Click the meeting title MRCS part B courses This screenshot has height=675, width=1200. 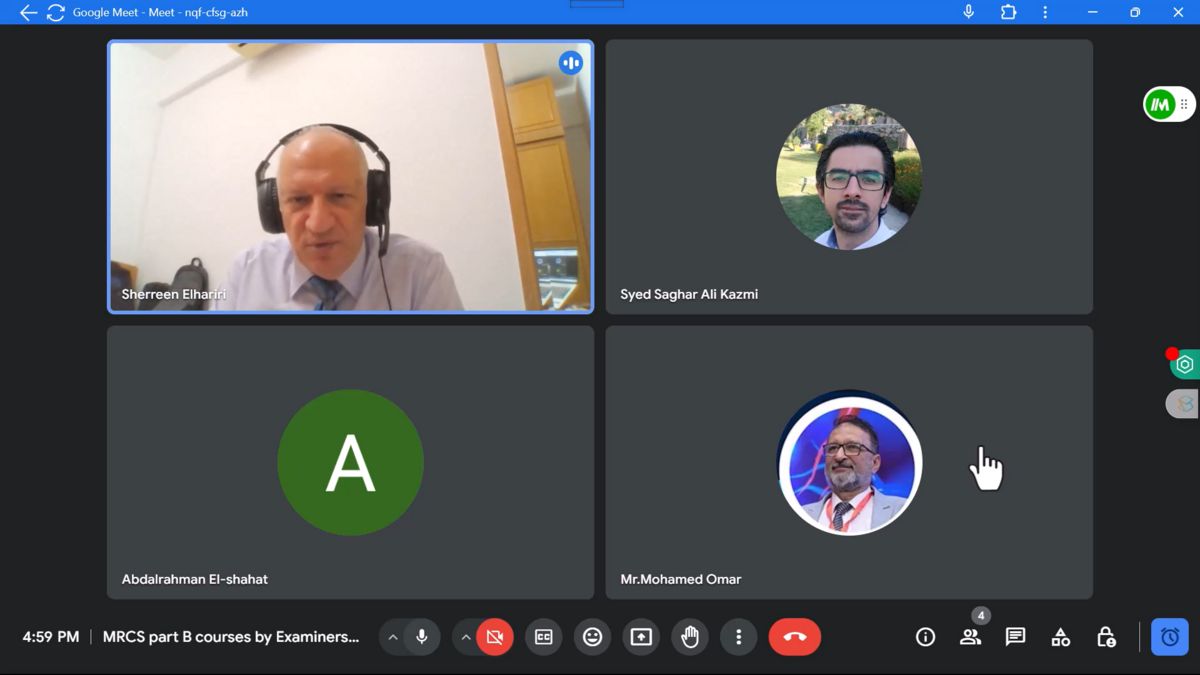(231, 637)
